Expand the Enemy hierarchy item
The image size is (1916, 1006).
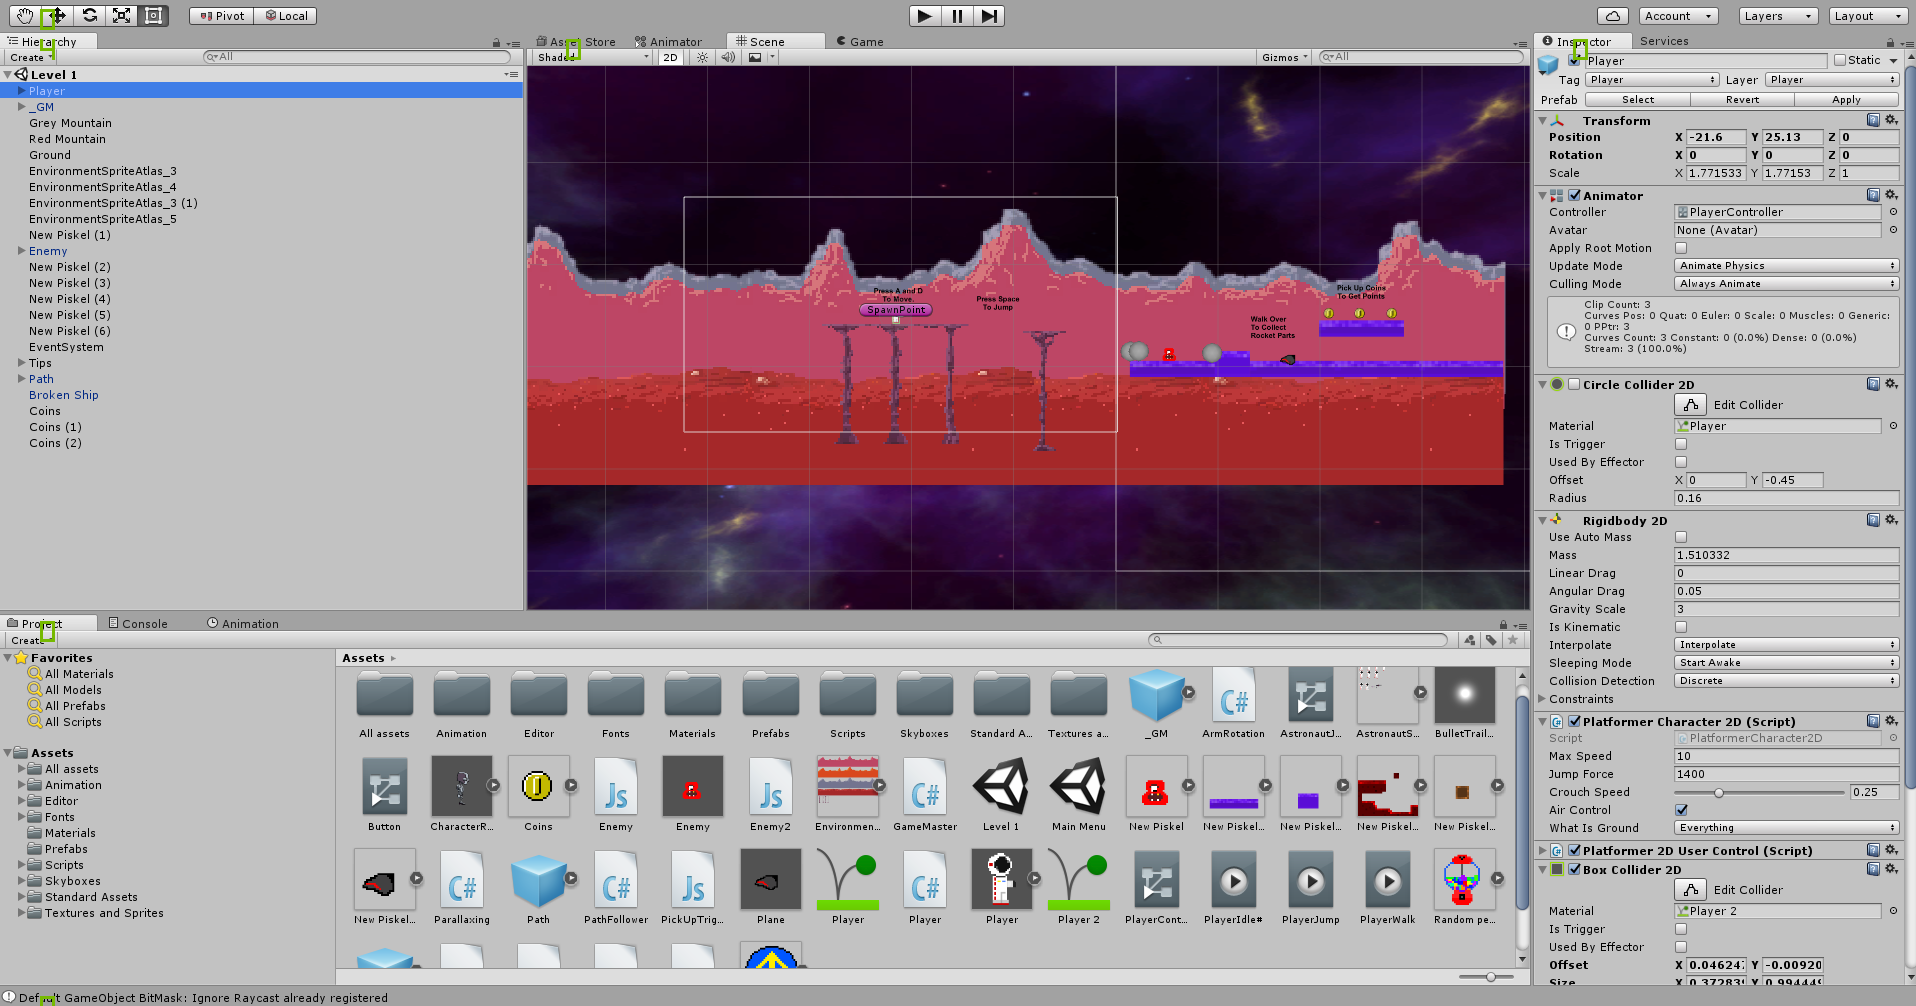click(x=21, y=251)
